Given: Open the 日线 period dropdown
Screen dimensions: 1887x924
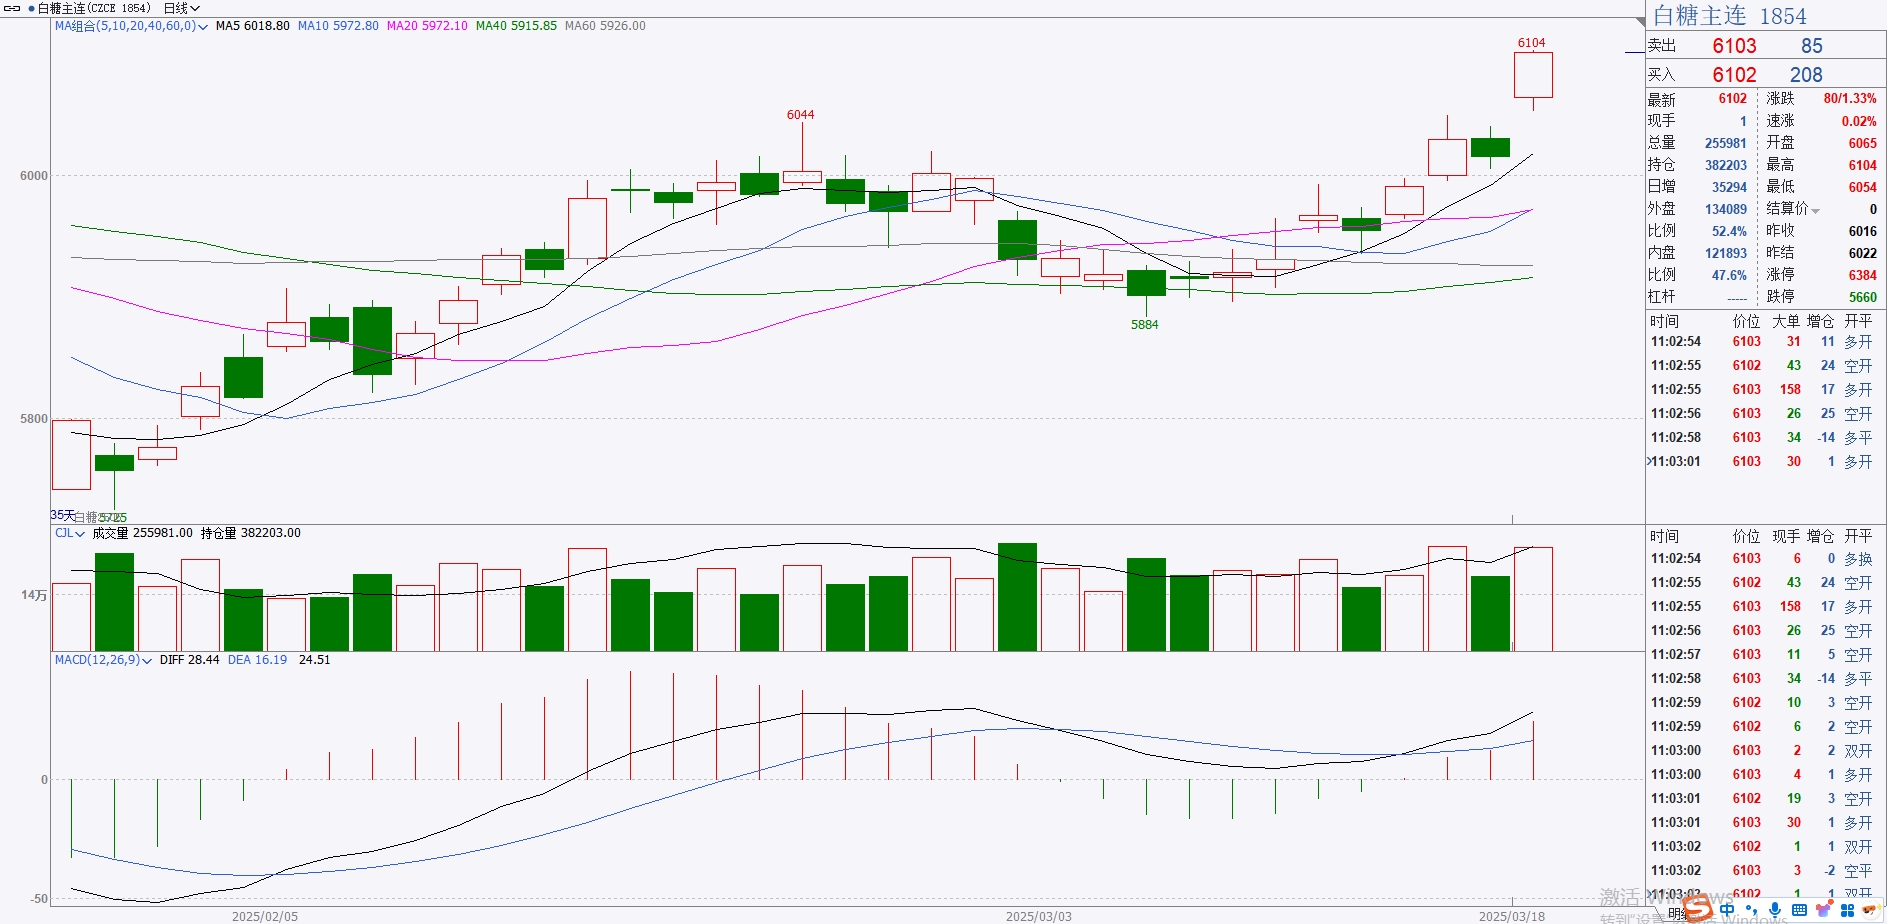Looking at the screenshot, I should click(x=181, y=8).
